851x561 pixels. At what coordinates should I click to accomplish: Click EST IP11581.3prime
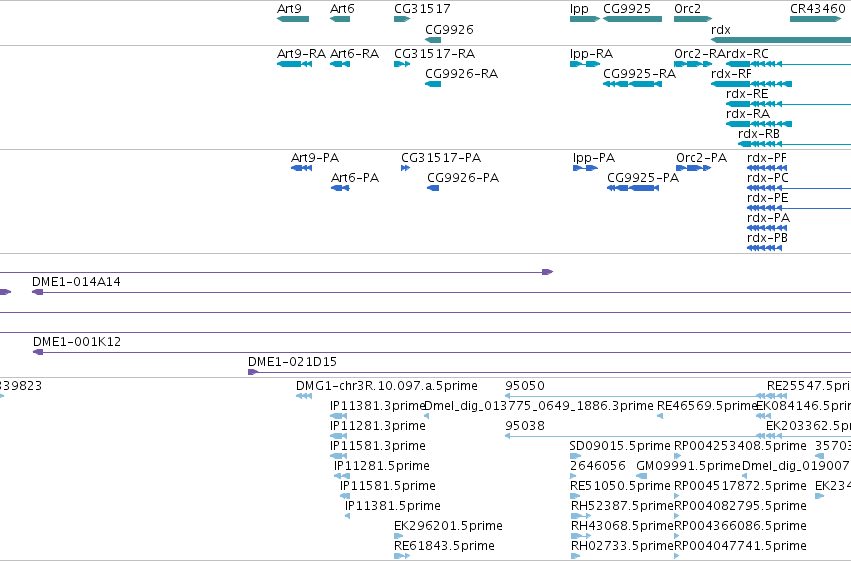point(339,456)
